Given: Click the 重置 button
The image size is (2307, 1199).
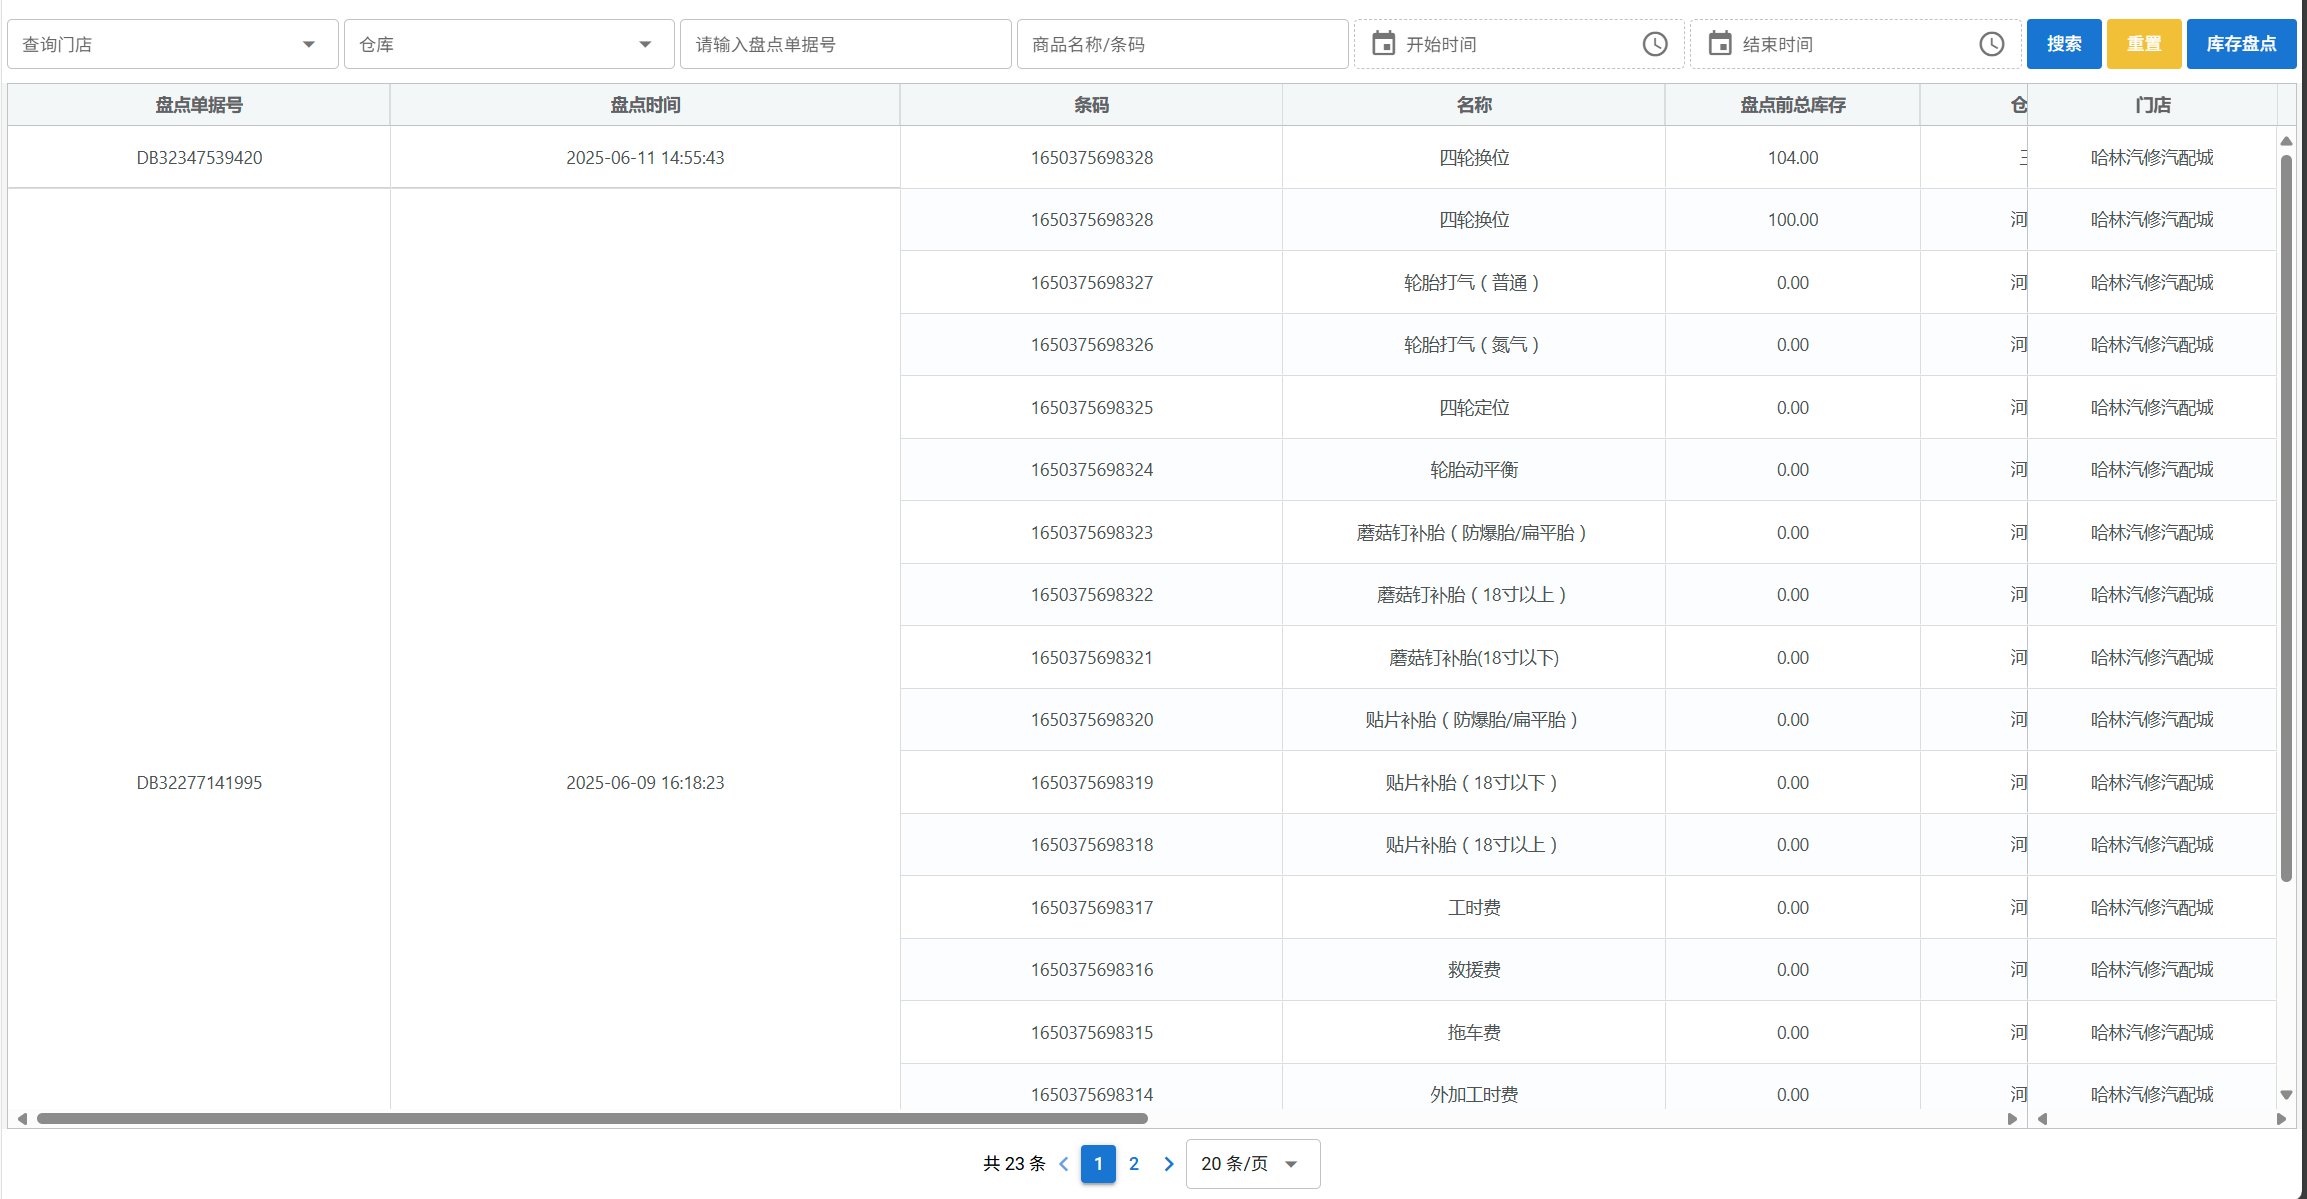Looking at the screenshot, I should click(x=2144, y=44).
